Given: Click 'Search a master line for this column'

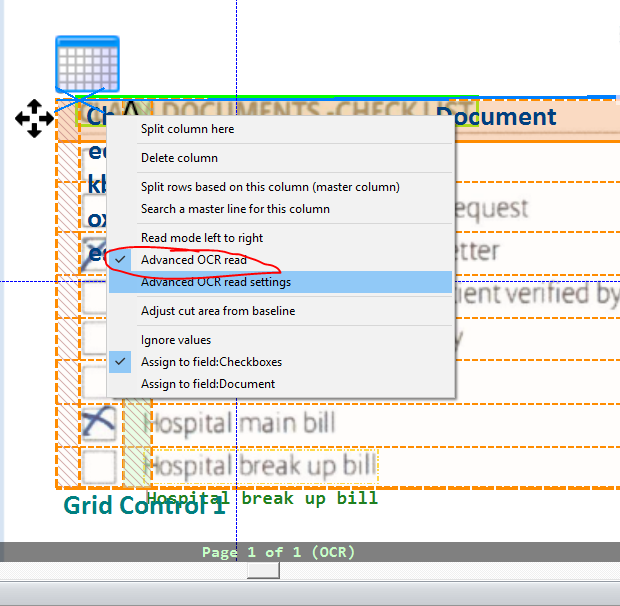Looking at the screenshot, I should click(x=235, y=209).
